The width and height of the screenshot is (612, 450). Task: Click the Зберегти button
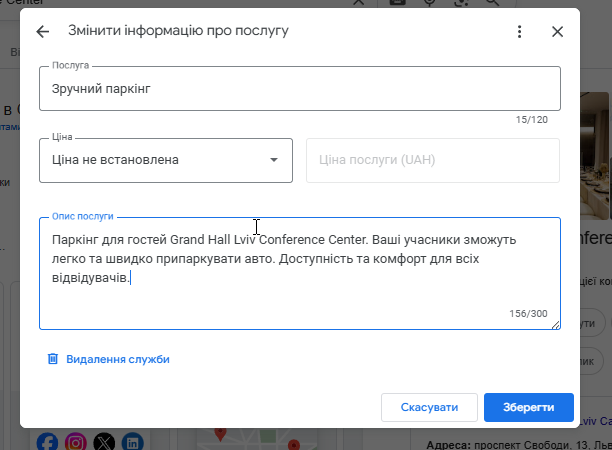pos(529,407)
